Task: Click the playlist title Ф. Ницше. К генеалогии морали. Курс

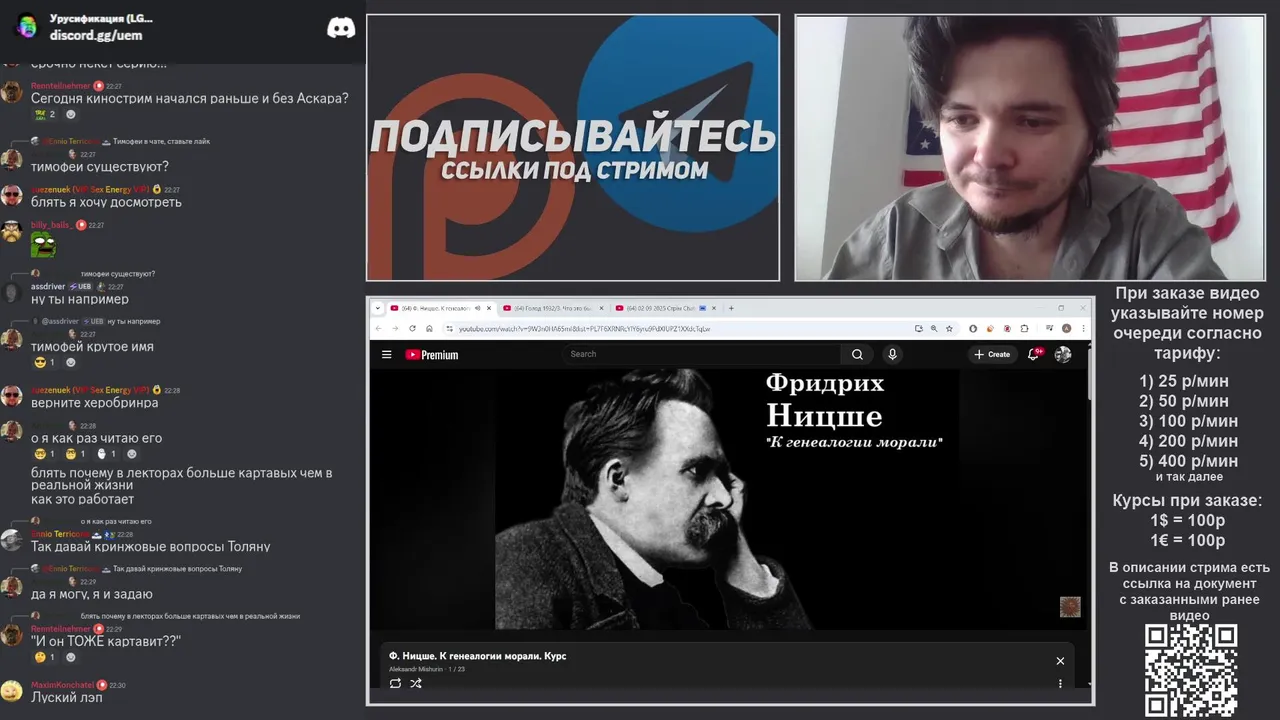Action: point(478,656)
